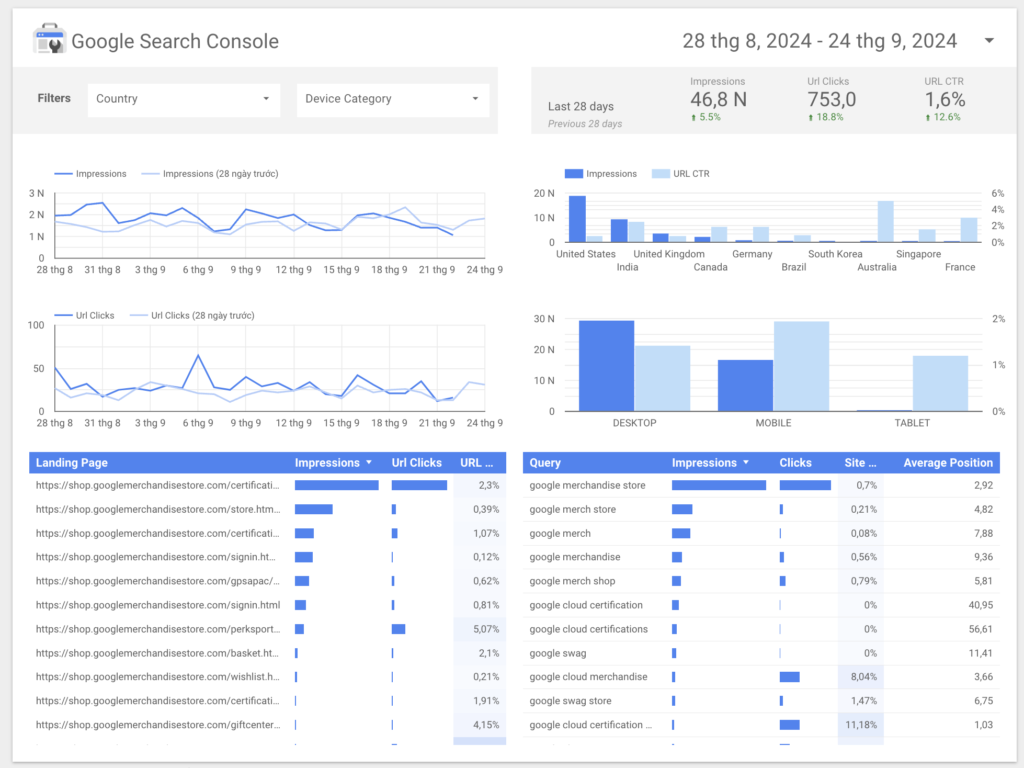Screen dimensions: 1024x768
Task: Open the perksport landing page link
Action: coord(158,629)
